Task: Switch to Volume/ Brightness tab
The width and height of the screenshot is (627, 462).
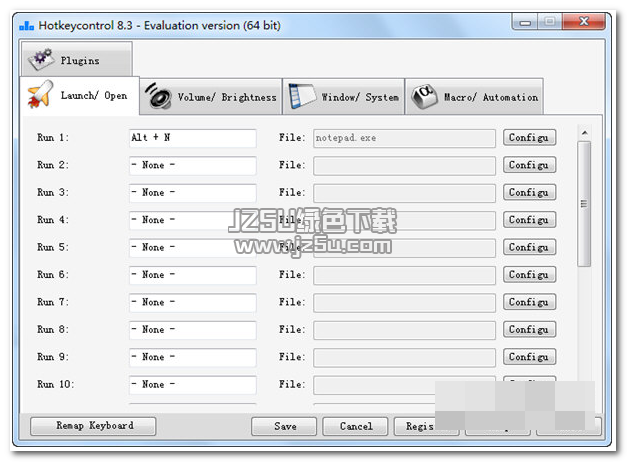Action: [x=211, y=97]
